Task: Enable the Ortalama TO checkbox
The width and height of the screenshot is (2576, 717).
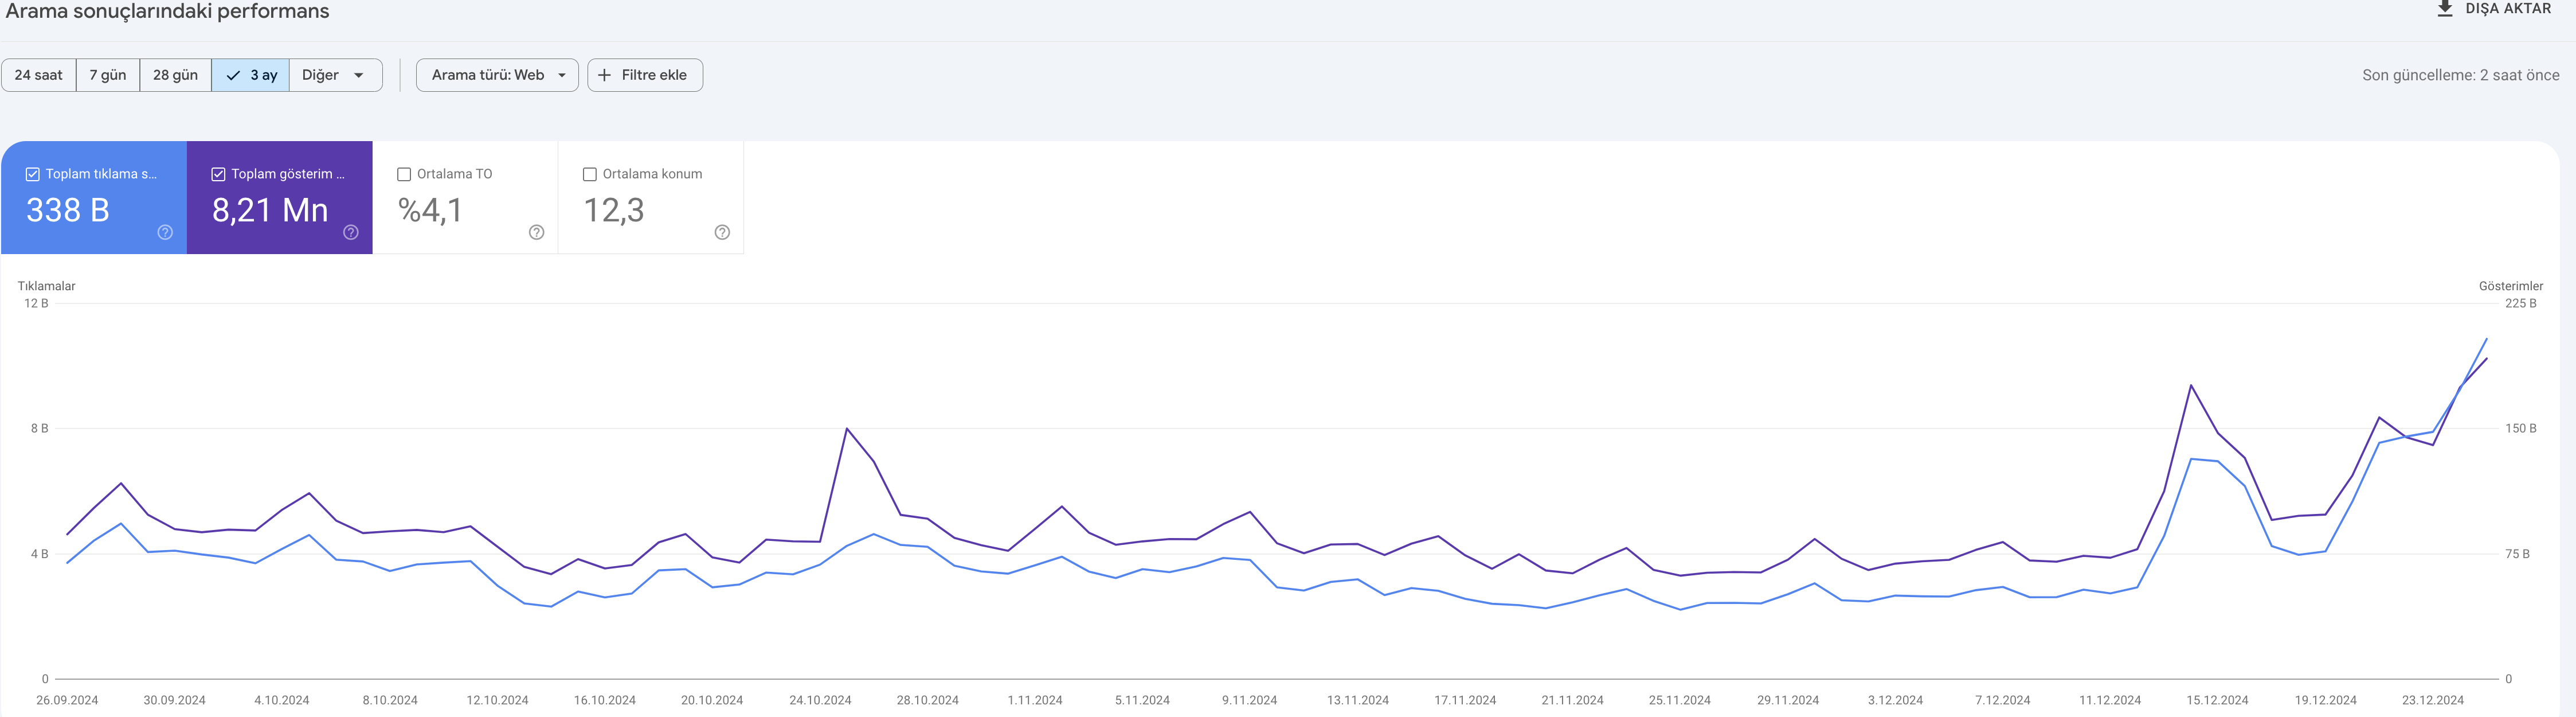Action: pos(404,174)
